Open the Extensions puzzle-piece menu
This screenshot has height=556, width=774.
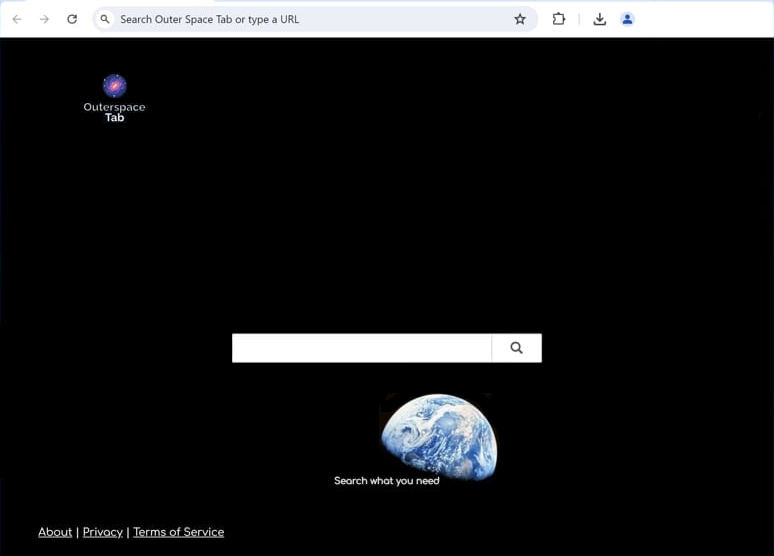pyautogui.click(x=559, y=19)
